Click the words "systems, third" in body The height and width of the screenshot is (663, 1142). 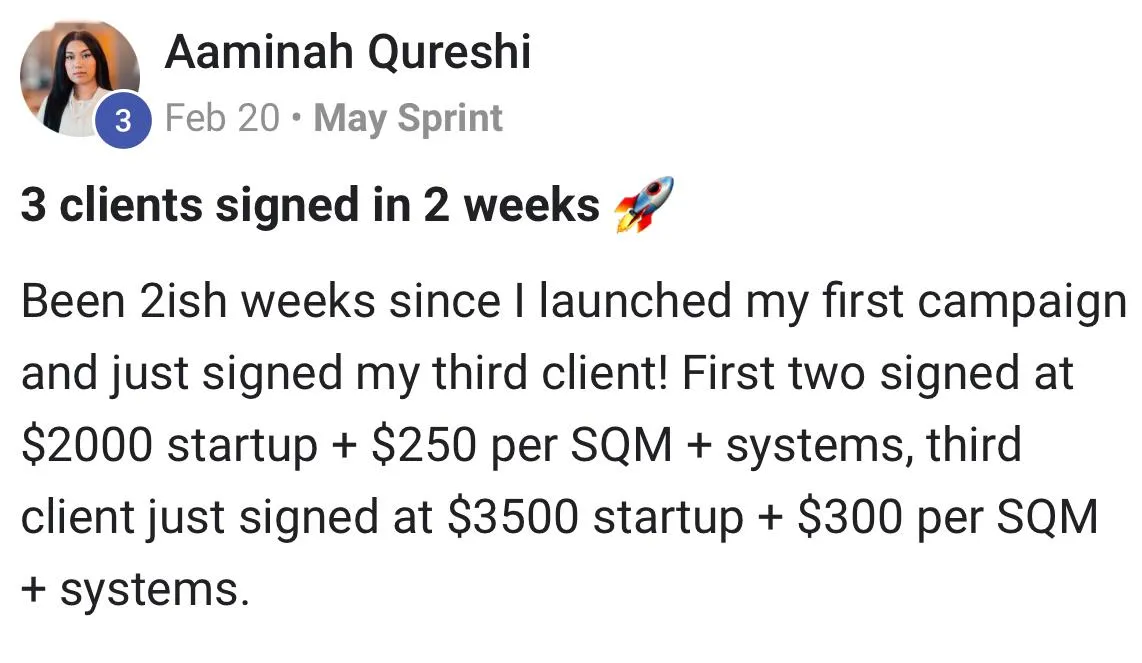pyautogui.click(x=873, y=446)
